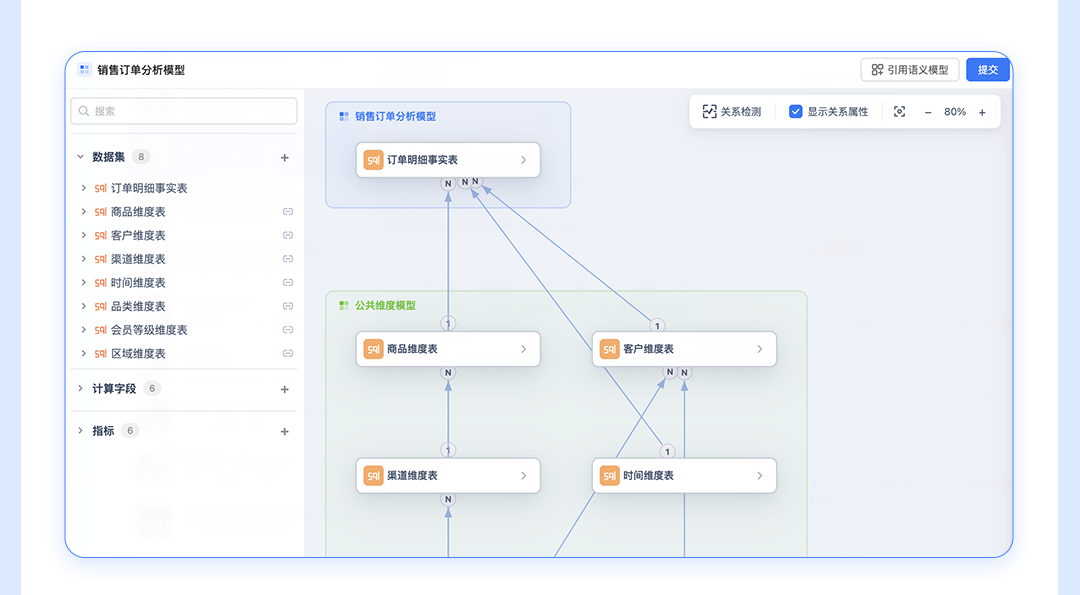
Task: Select the 销售订单分析模型 group label on canvas
Action: pyautogui.click(x=395, y=116)
